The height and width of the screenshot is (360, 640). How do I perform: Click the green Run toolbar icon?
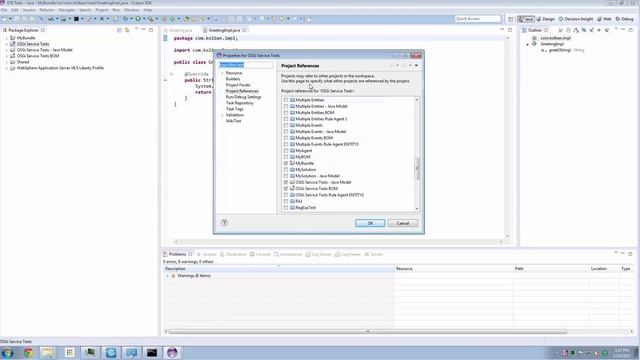[x=138, y=19]
